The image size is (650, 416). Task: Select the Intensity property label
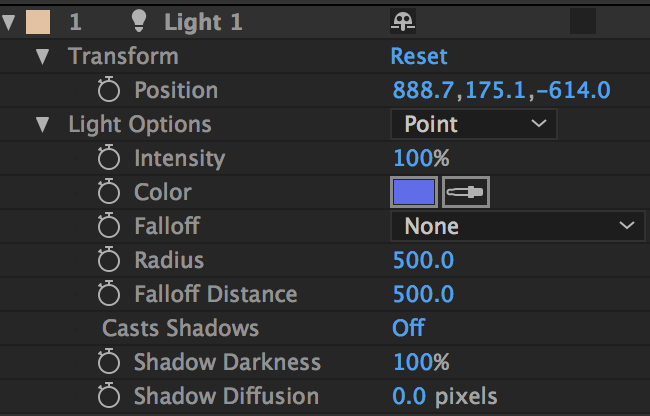pos(179,158)
